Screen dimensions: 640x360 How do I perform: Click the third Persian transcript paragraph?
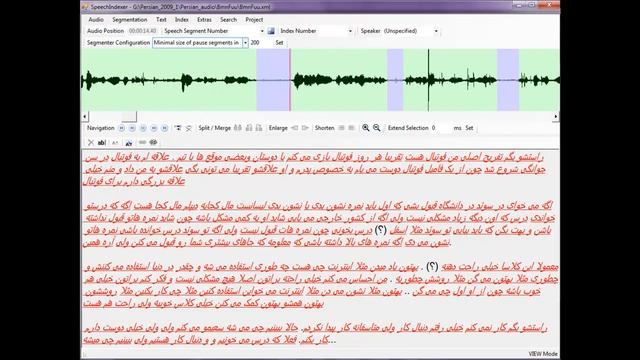(x=321, y=285)
